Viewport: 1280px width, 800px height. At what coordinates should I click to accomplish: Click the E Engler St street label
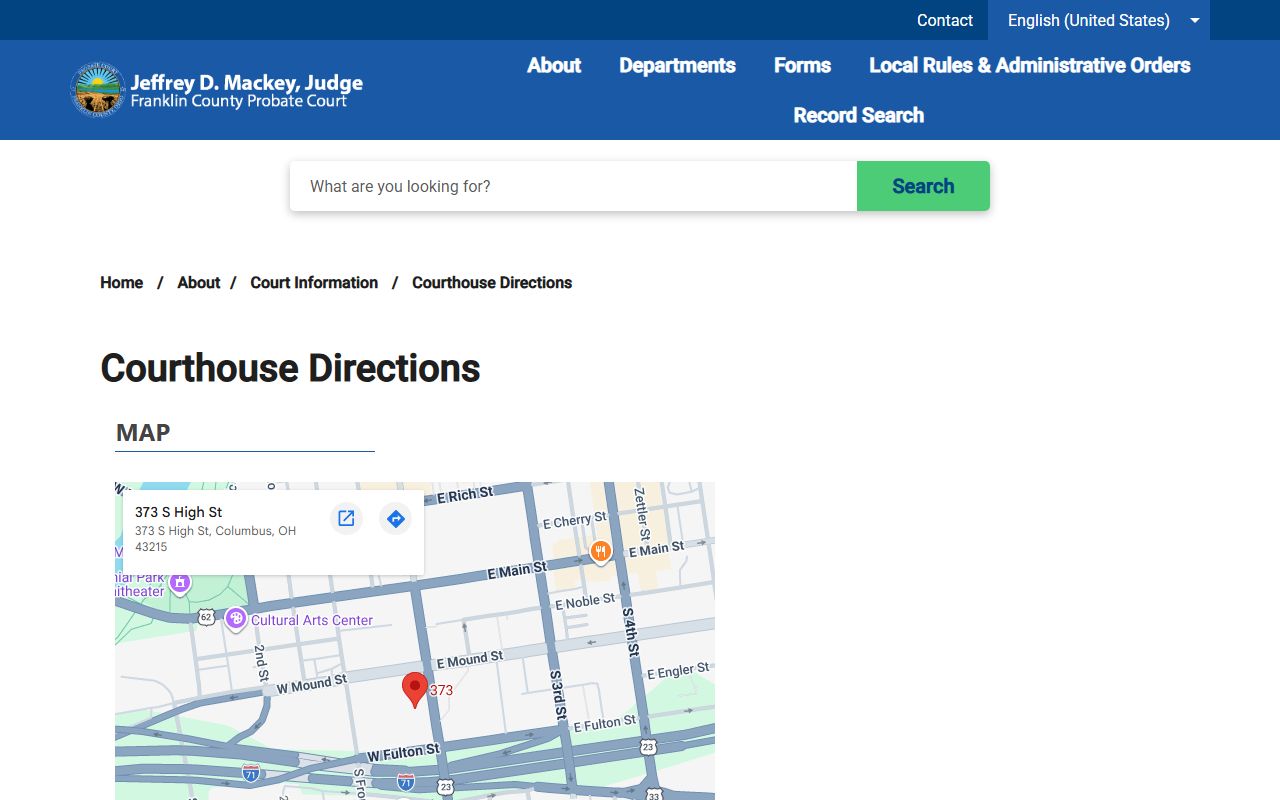click(x=678, y=671)
